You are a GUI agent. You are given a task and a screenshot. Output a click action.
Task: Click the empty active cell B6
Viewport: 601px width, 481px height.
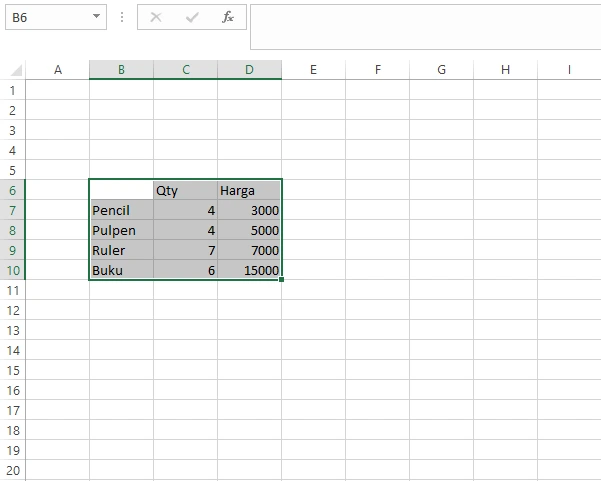(x=122, y=190)
